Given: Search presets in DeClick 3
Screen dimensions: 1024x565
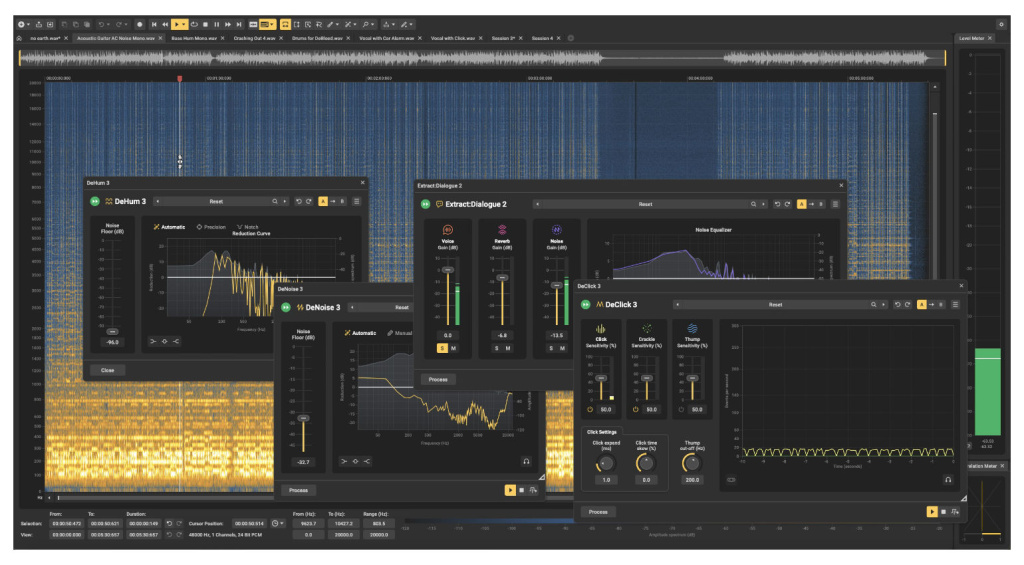Looking at the screenshot, I should [x=873, y=304].
